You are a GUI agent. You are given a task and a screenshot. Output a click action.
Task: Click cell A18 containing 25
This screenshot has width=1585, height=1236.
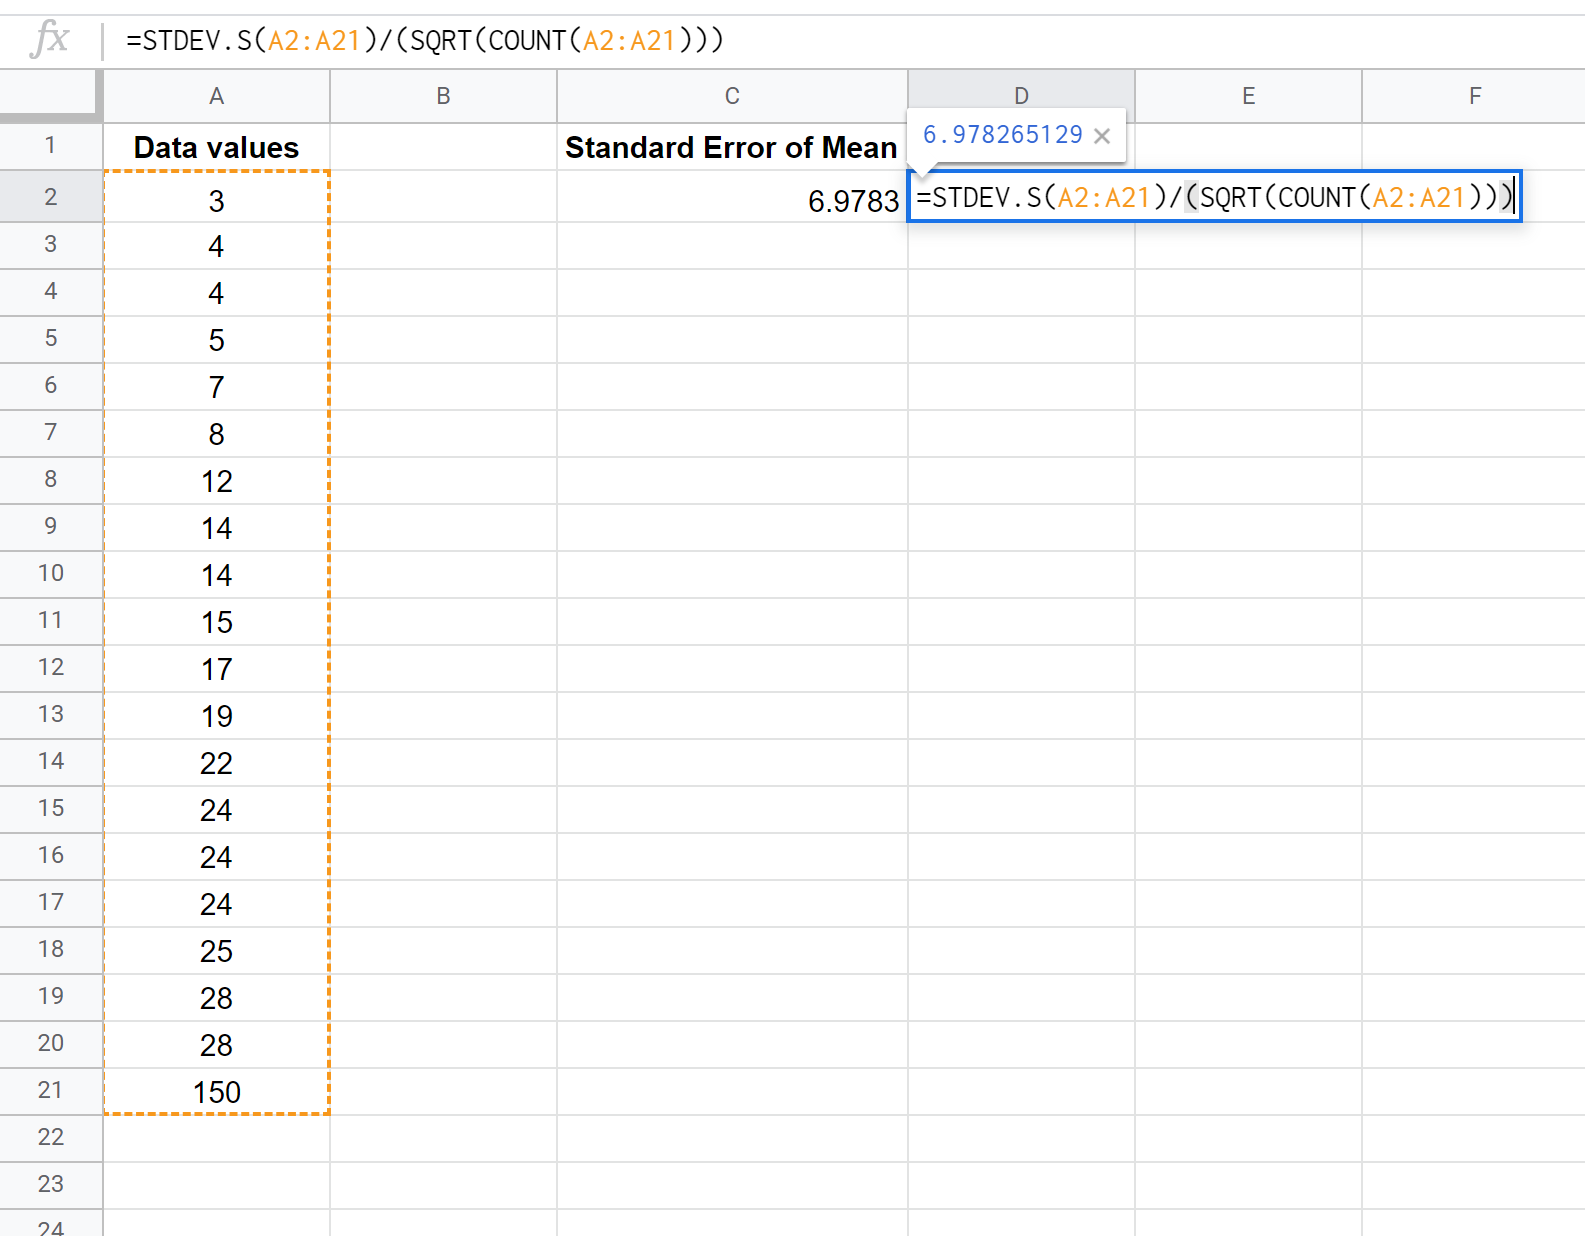(217, 951)
